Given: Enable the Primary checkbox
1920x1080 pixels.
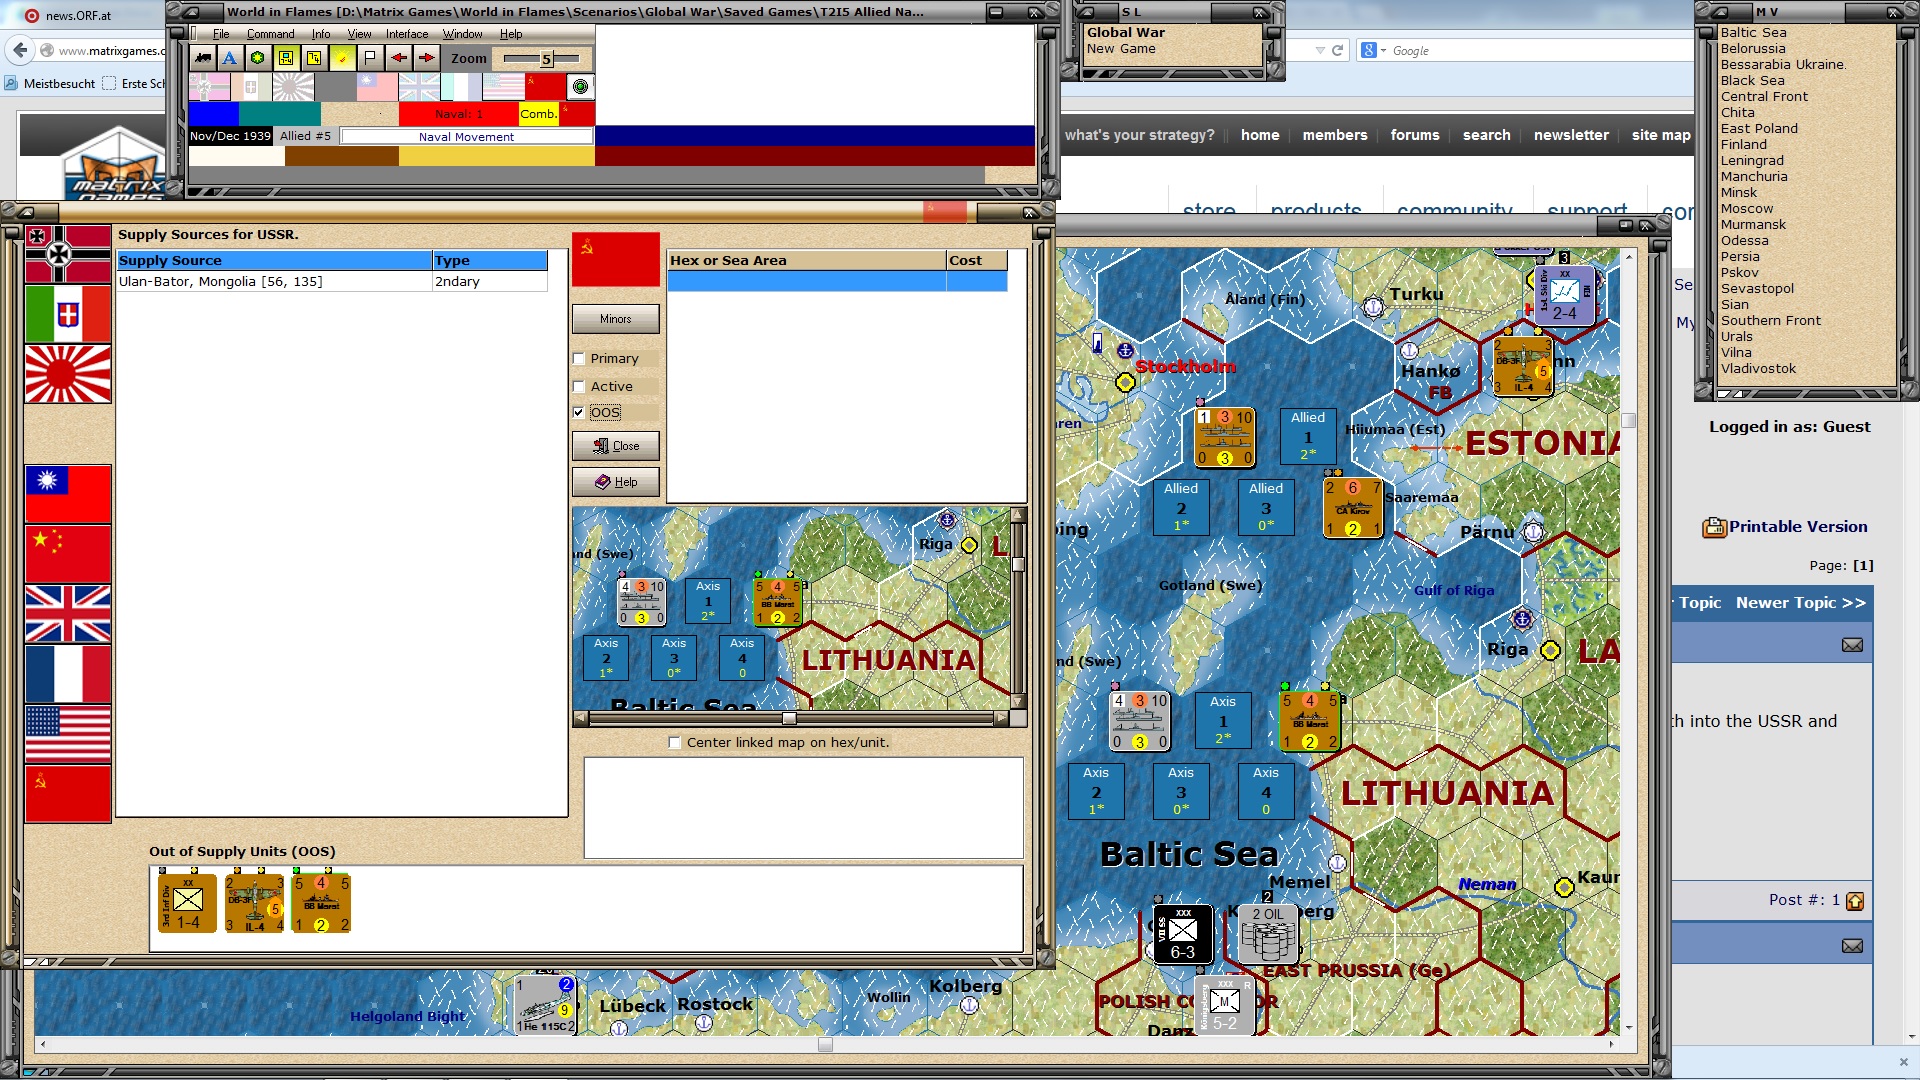Looking at the screenshot, I should tap(579, 359).
